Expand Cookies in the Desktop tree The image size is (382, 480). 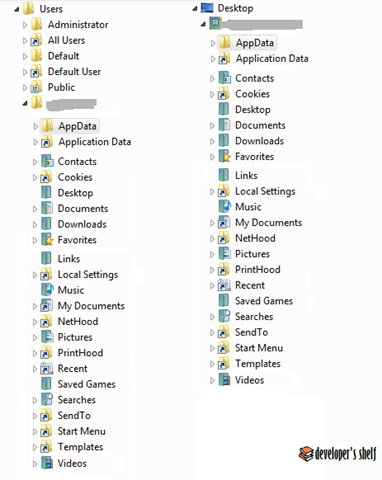click(212, 94)
